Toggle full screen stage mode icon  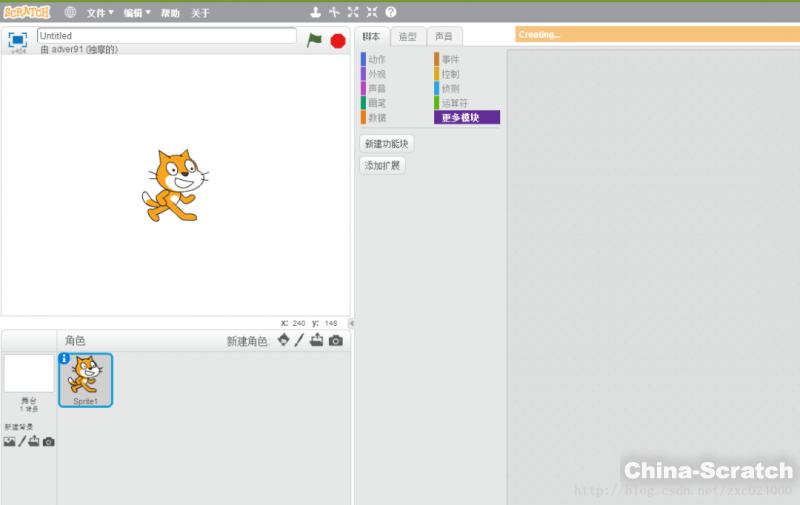click(17, 40)
